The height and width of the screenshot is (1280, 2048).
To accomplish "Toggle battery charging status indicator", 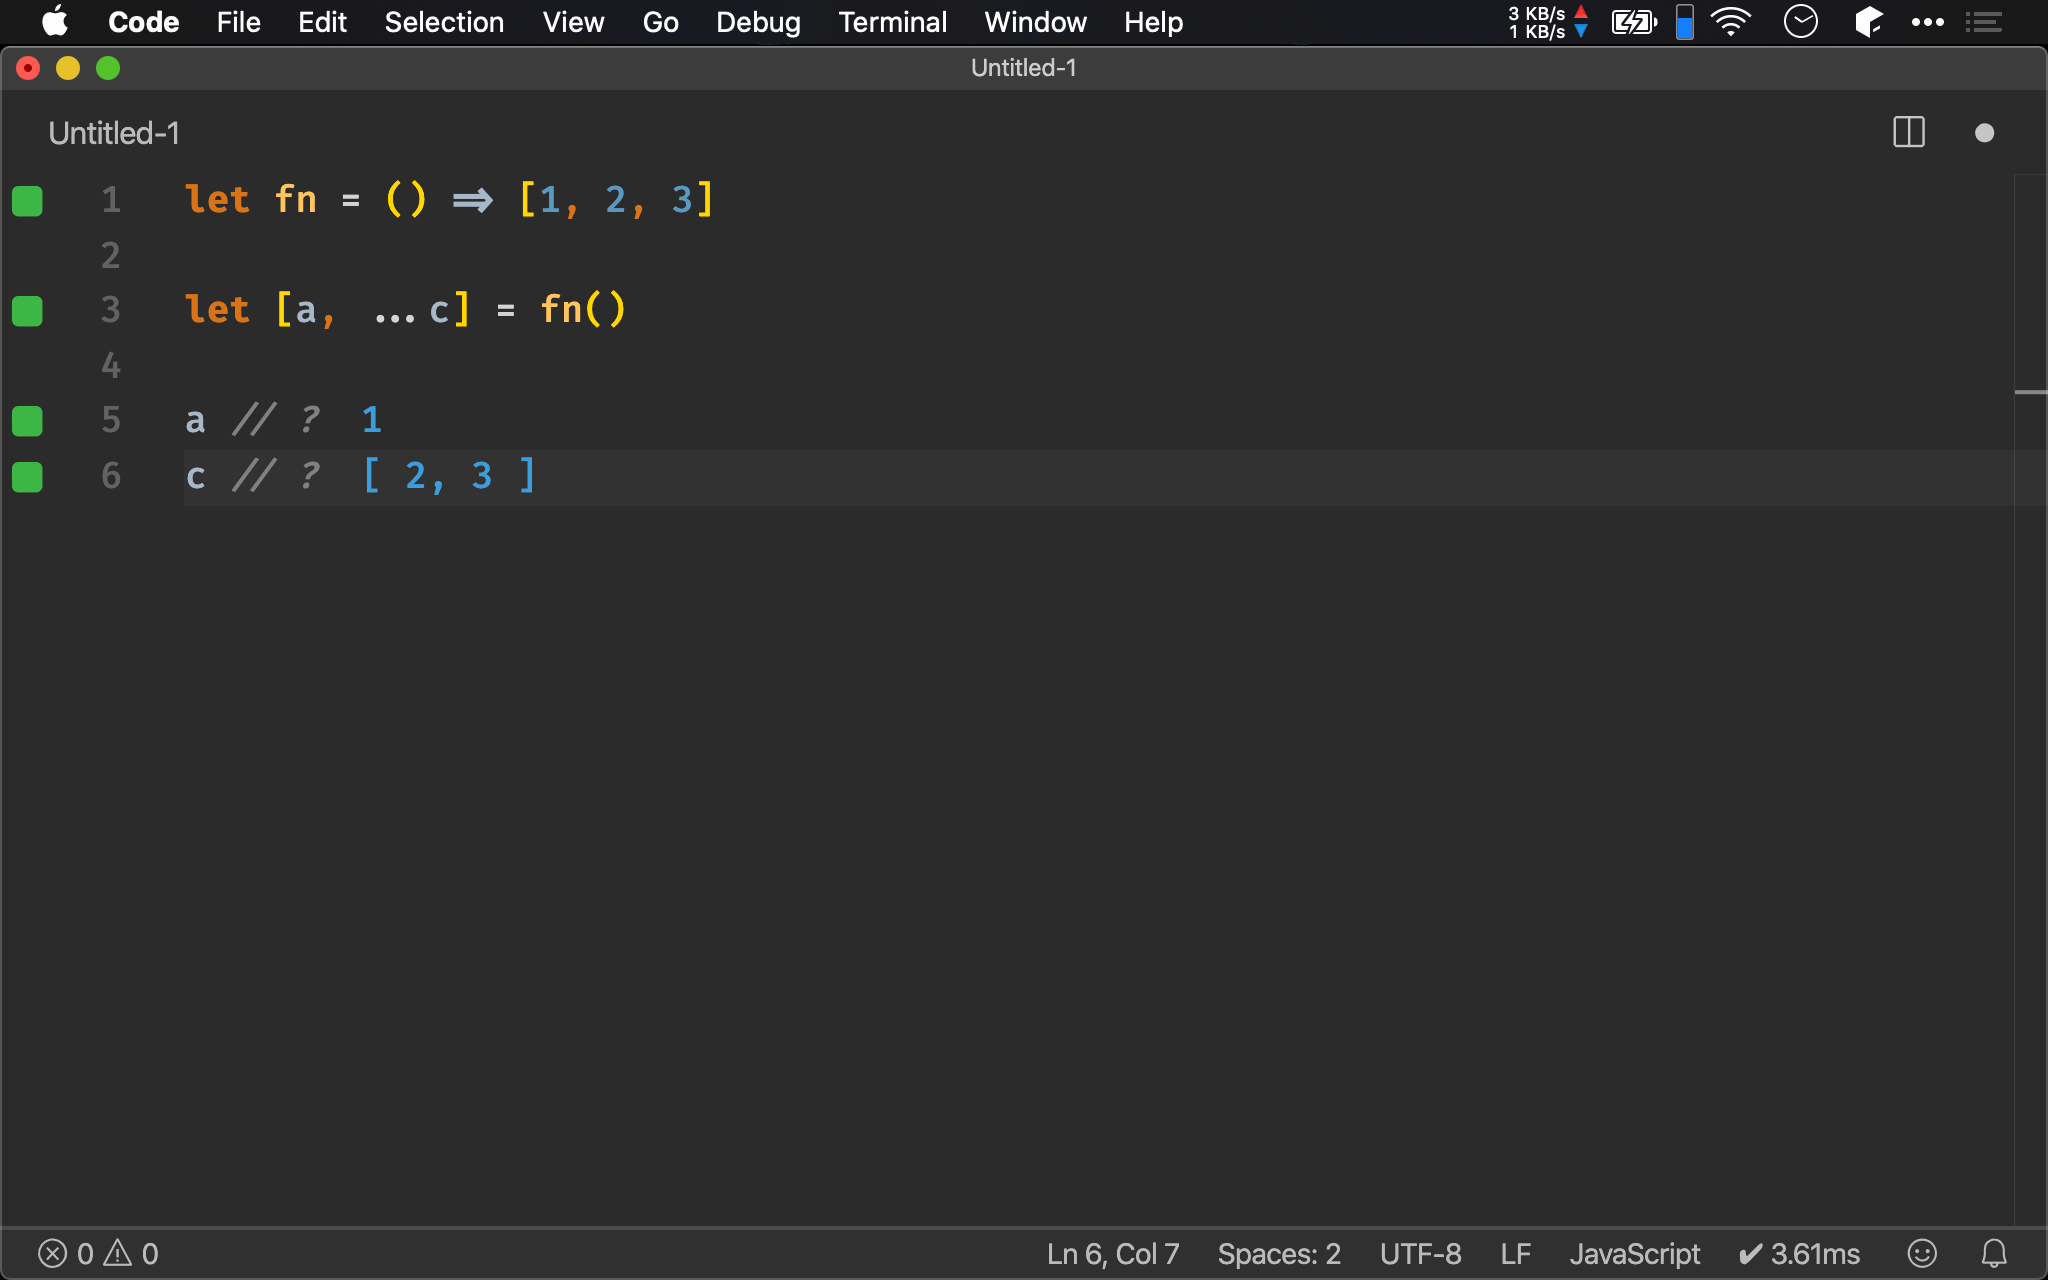I will [x=1634, y=22].
